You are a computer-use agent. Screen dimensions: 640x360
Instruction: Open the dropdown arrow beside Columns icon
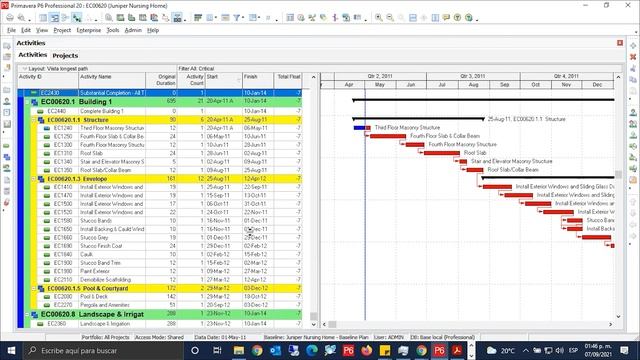(x=216, y=18)
